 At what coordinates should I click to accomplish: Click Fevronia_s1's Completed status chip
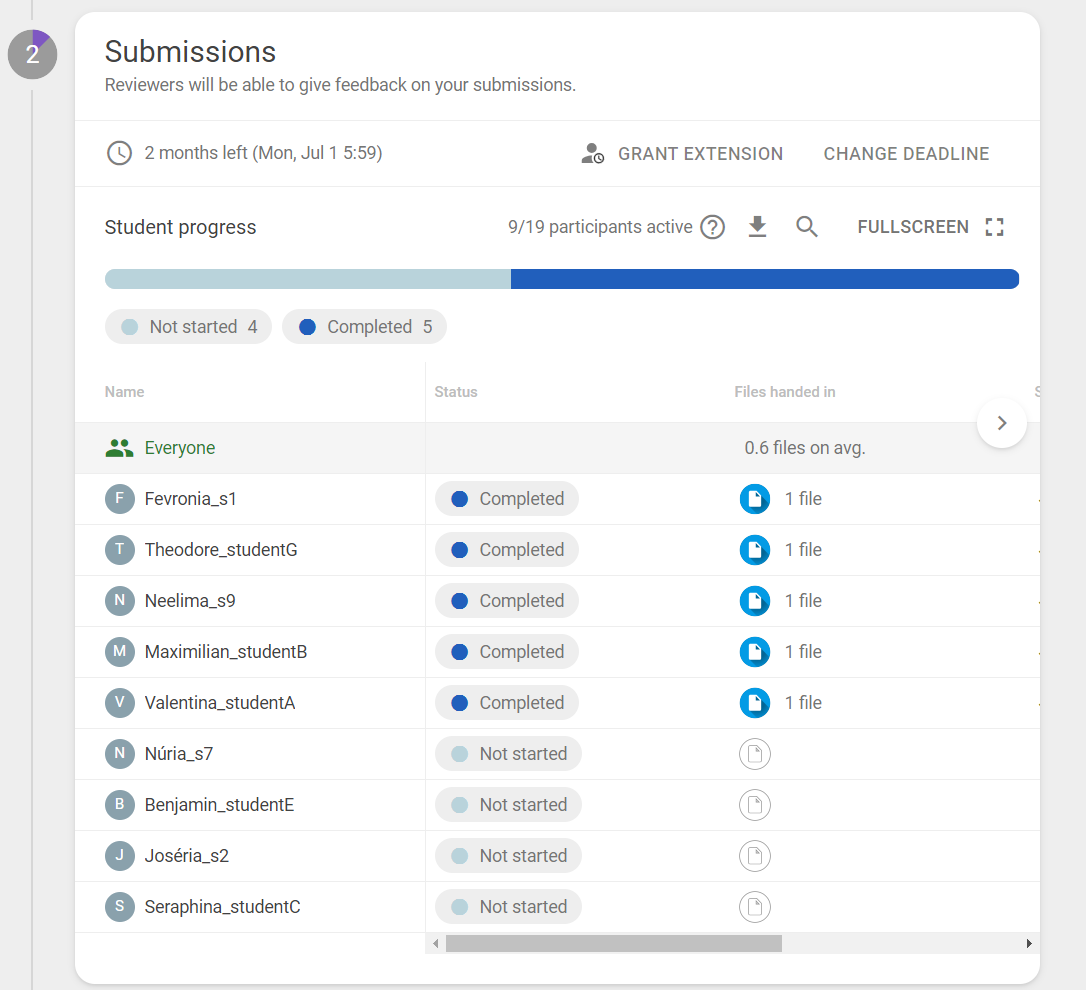point(507,499)
